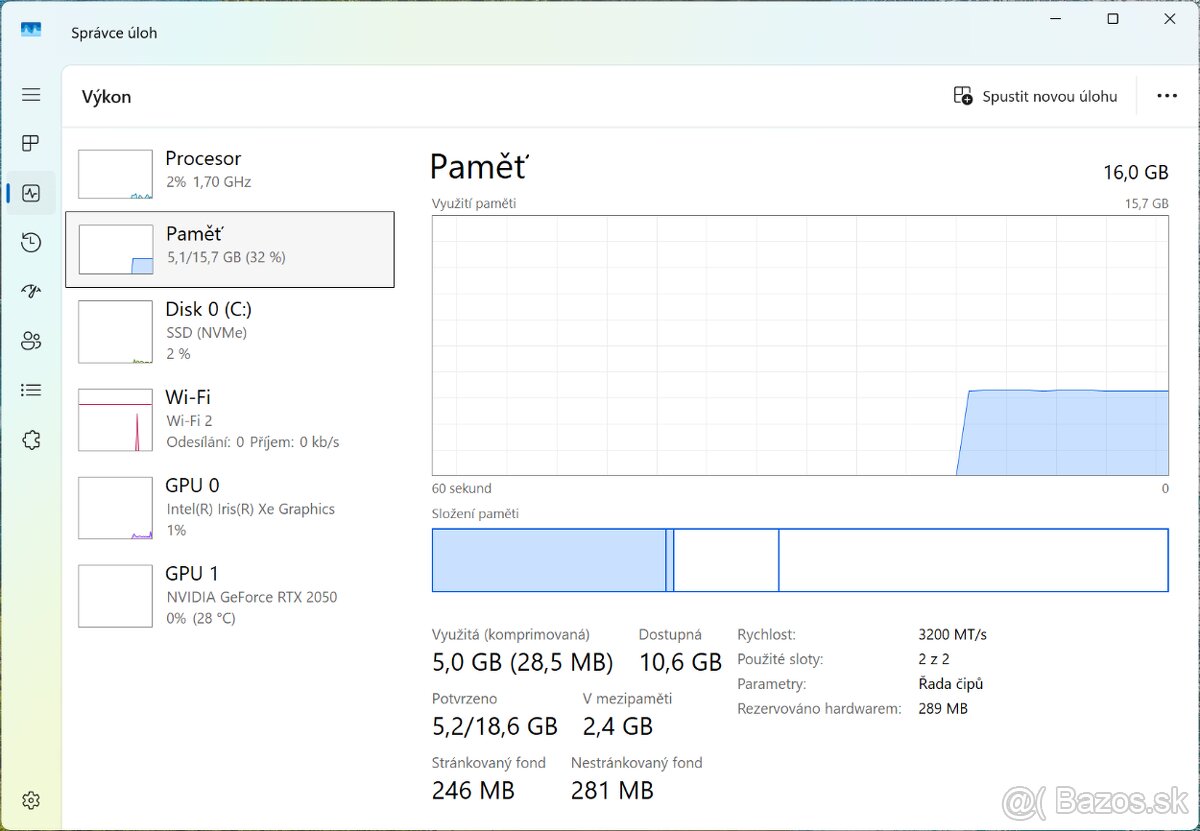Select Procesor in the performance list

click(x=232, y=169)
